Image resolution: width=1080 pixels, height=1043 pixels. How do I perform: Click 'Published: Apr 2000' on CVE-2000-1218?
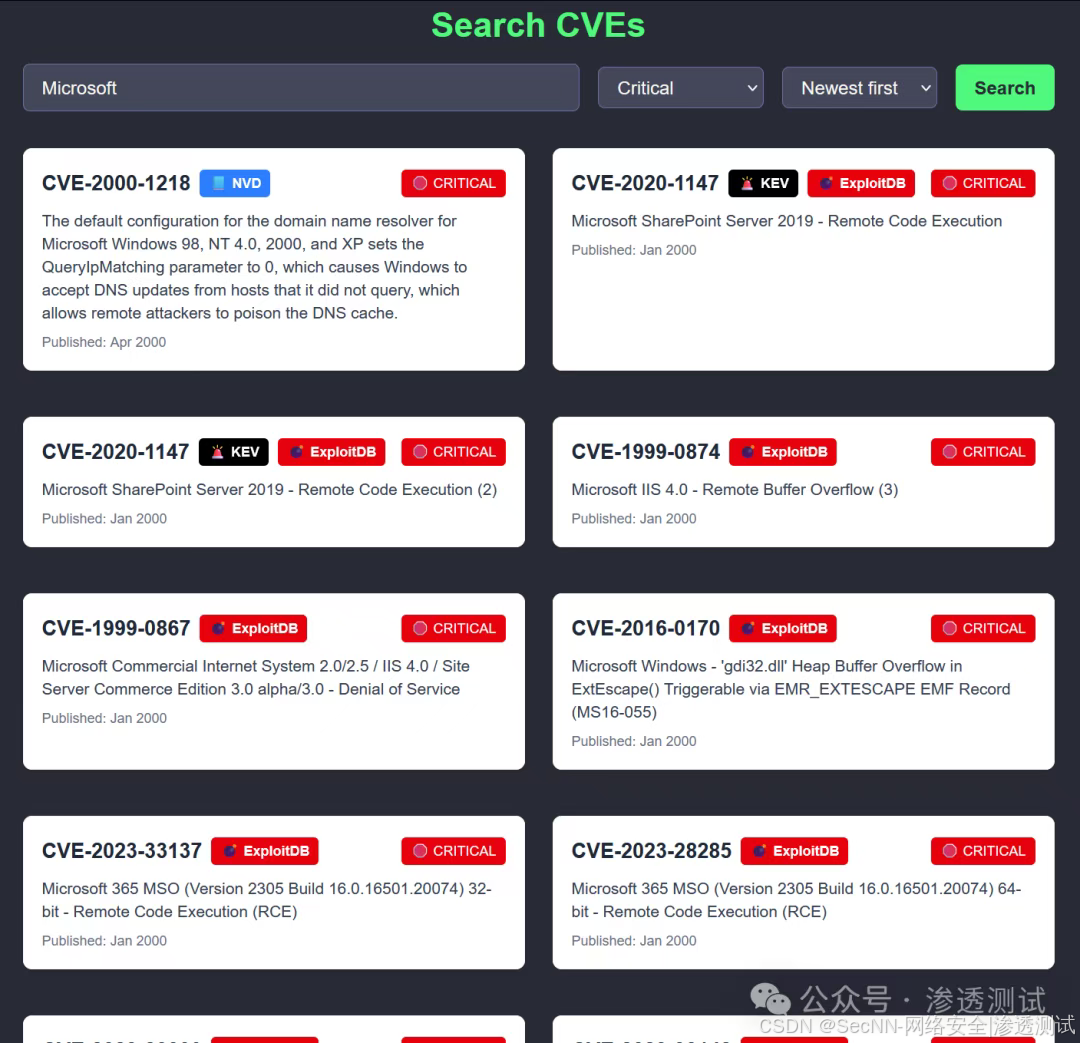104,342
